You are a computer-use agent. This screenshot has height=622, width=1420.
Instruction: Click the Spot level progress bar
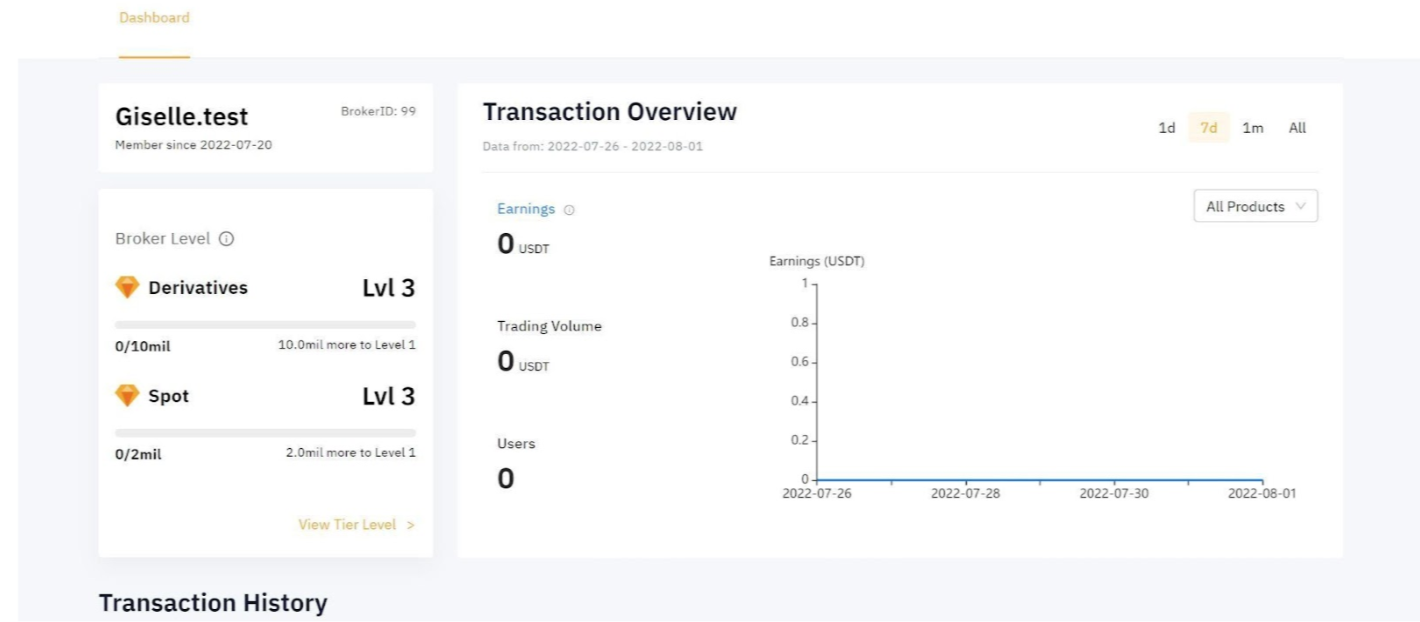coord(265,433)
